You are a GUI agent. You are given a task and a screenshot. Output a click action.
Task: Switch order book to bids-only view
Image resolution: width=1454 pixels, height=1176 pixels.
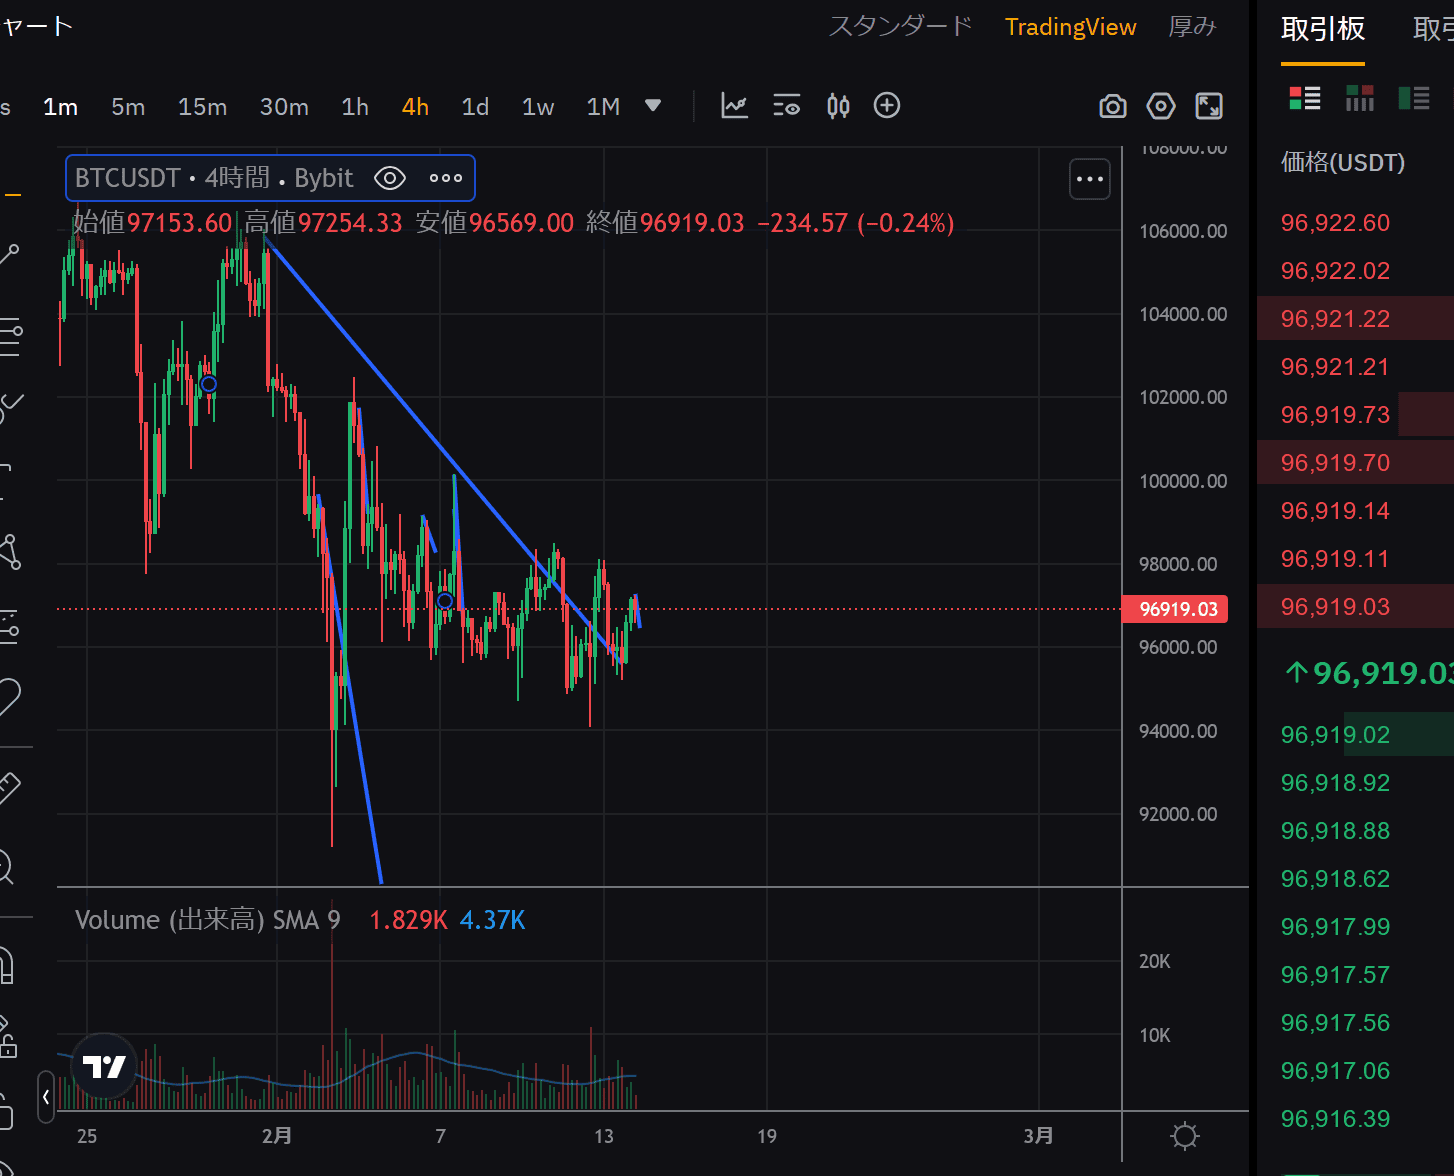pyautogui.click(x=1413, y=98)
